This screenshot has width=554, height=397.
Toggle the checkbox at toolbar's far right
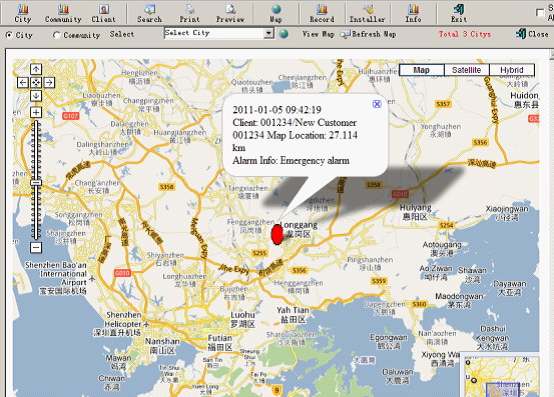pos(540,13)
